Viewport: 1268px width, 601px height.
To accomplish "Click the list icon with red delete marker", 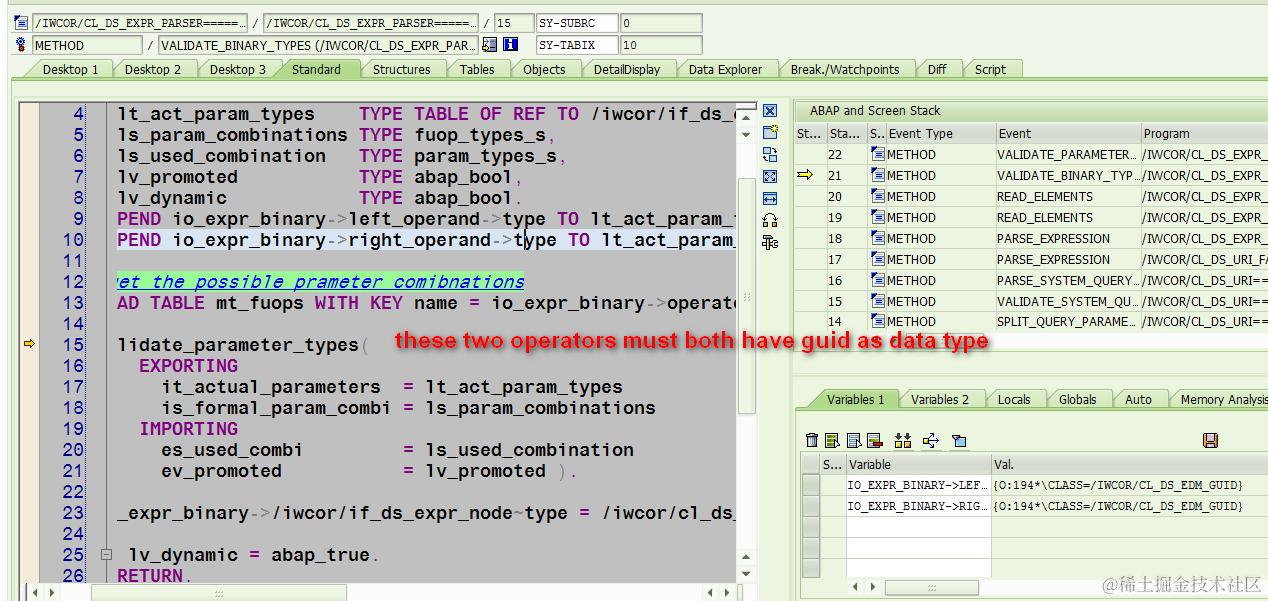I will (874, 440).
